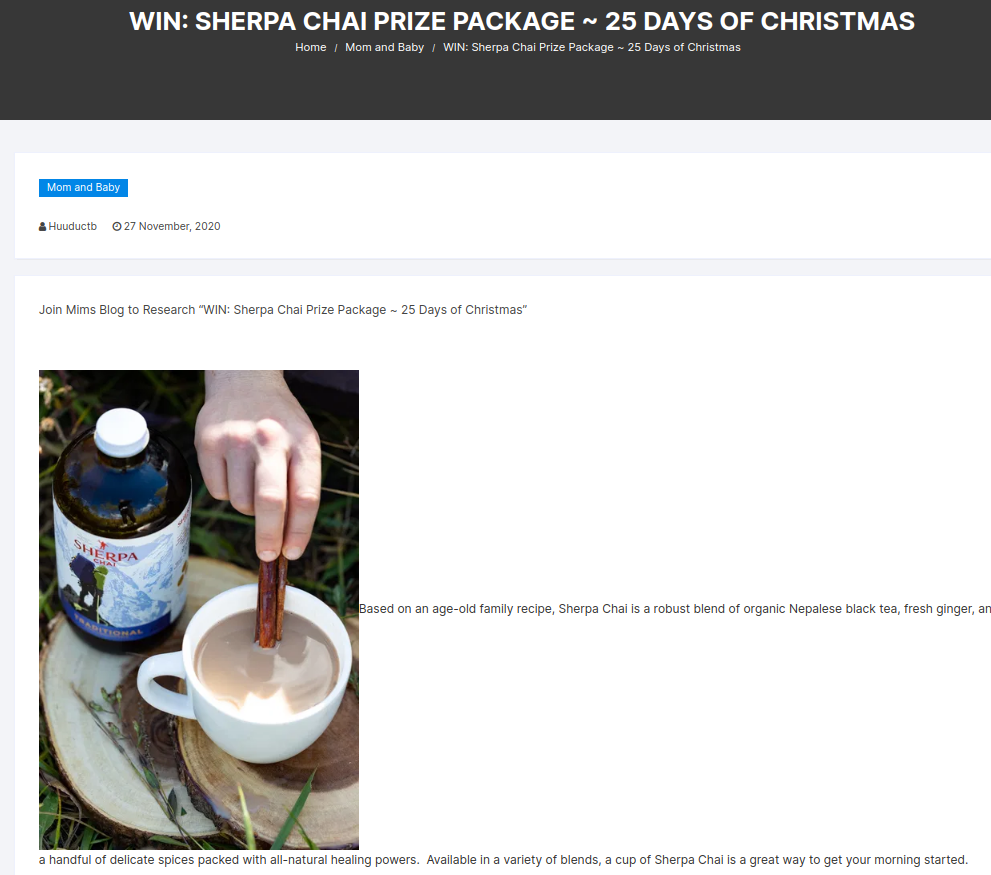991x875 pixels.
Task: Go to Mom and Baby breadcrumb
Action: pos(384,47)
